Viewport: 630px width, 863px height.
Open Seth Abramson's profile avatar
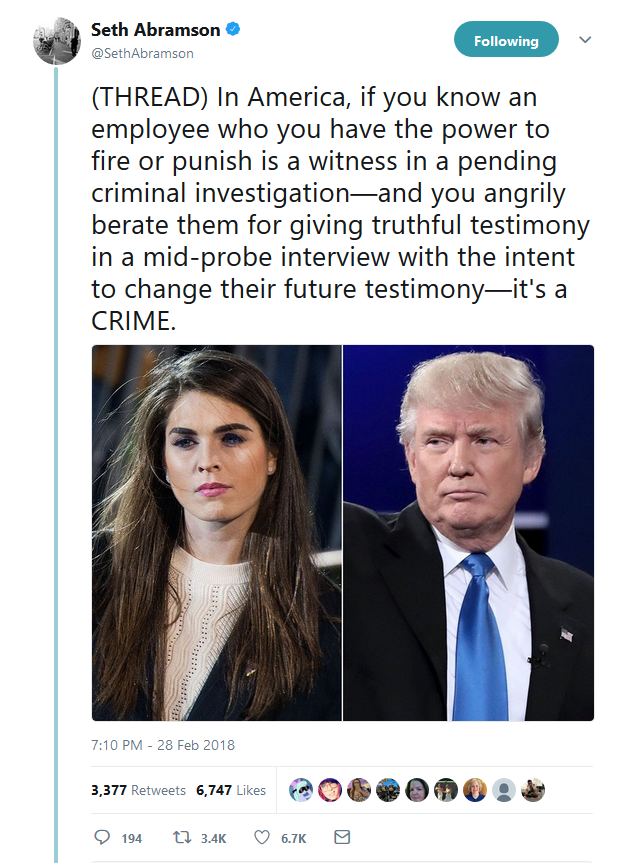(x=57, y=41)
